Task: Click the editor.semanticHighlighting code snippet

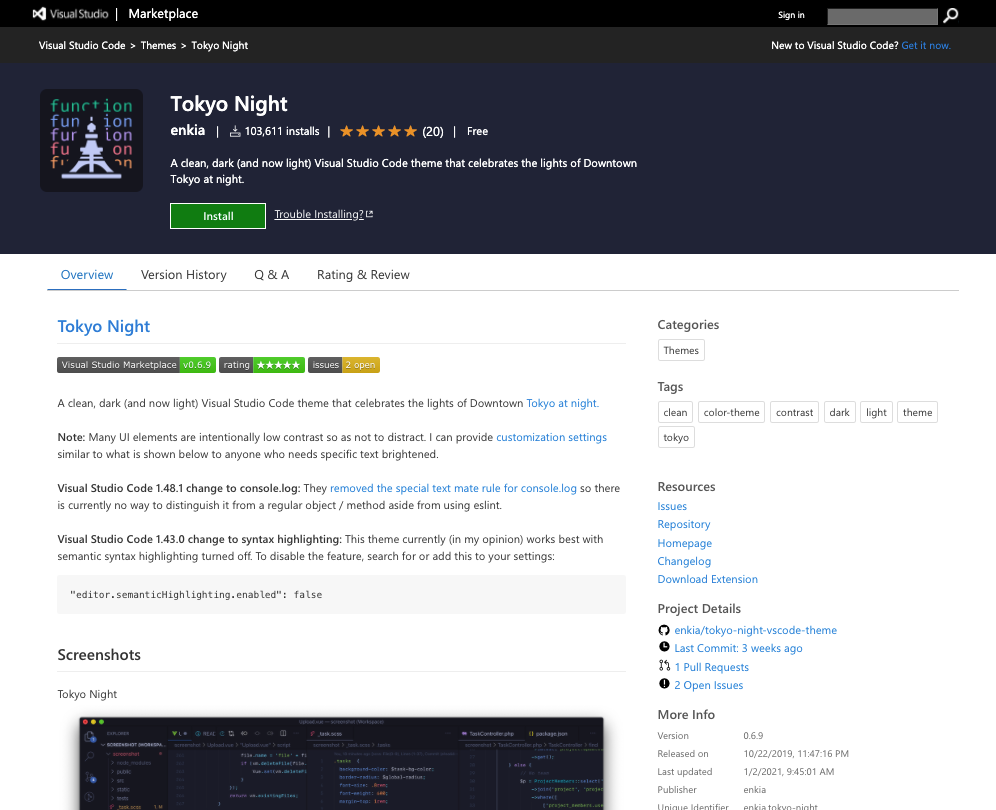Action: [x=341, y=595]
